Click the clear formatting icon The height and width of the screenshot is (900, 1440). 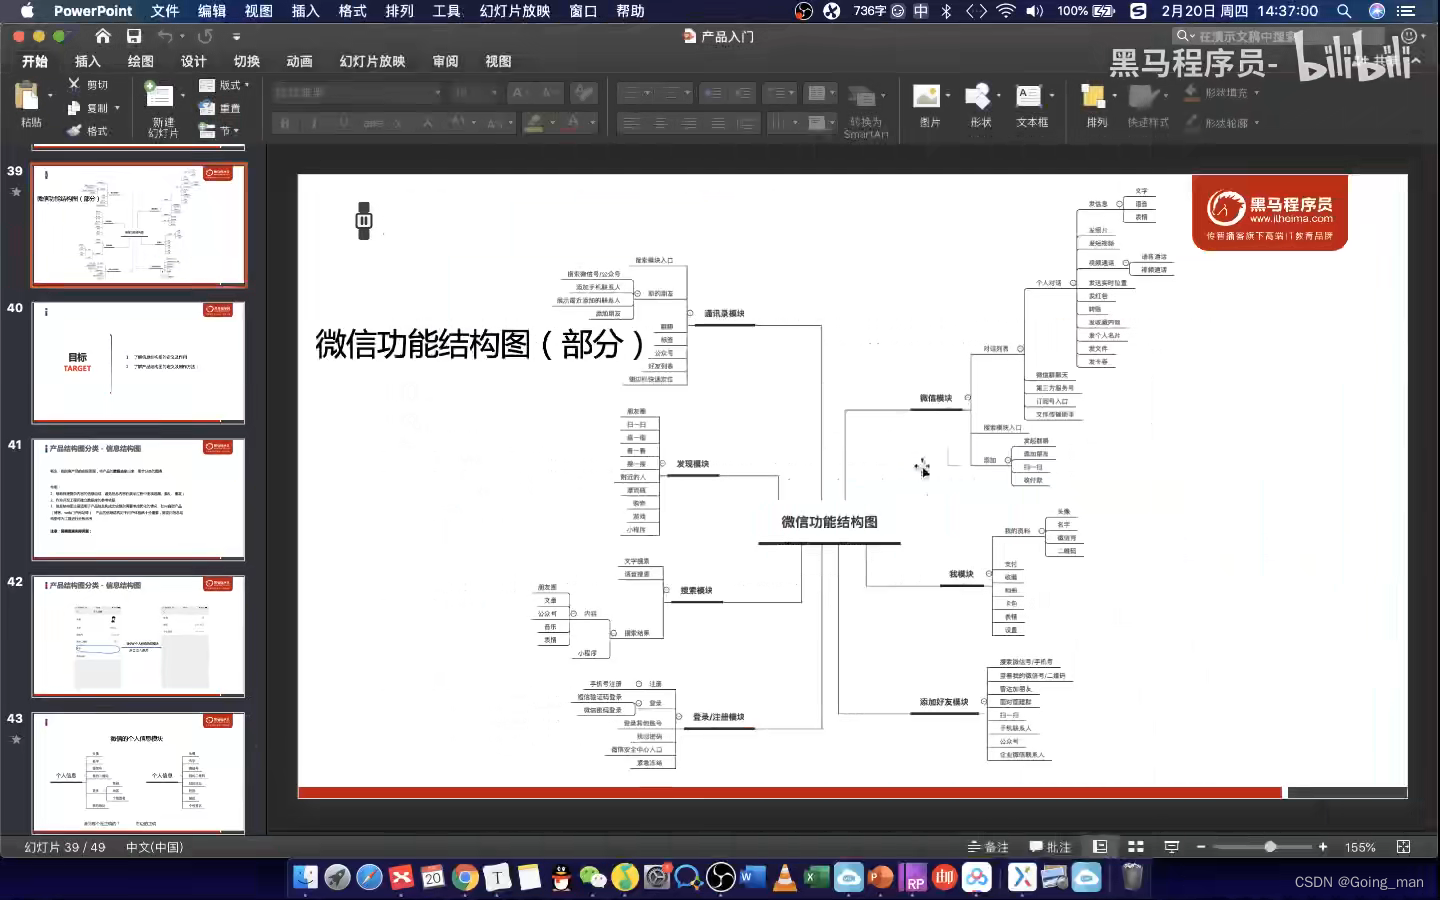pyautogui.click(x=584, y=93)
